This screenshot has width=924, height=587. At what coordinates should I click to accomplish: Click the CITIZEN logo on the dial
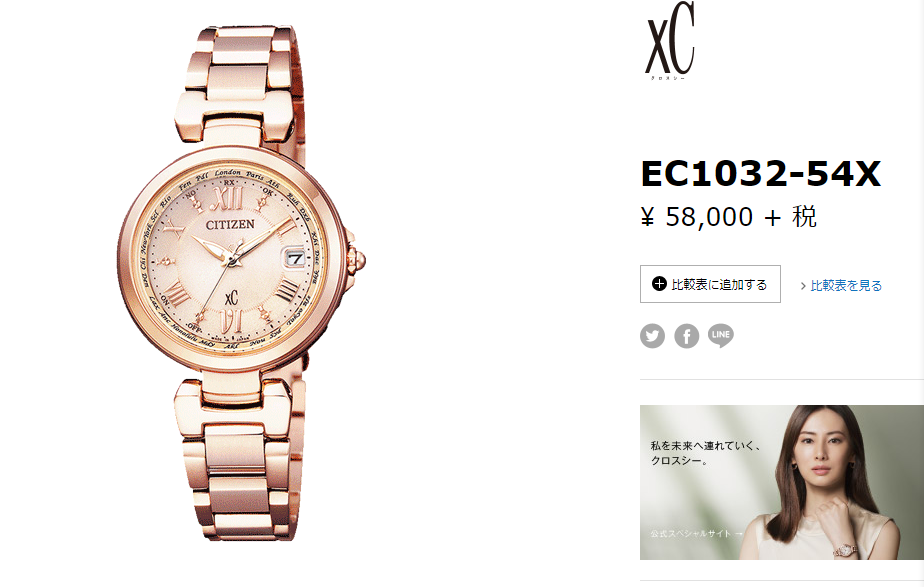pos(230,225)
